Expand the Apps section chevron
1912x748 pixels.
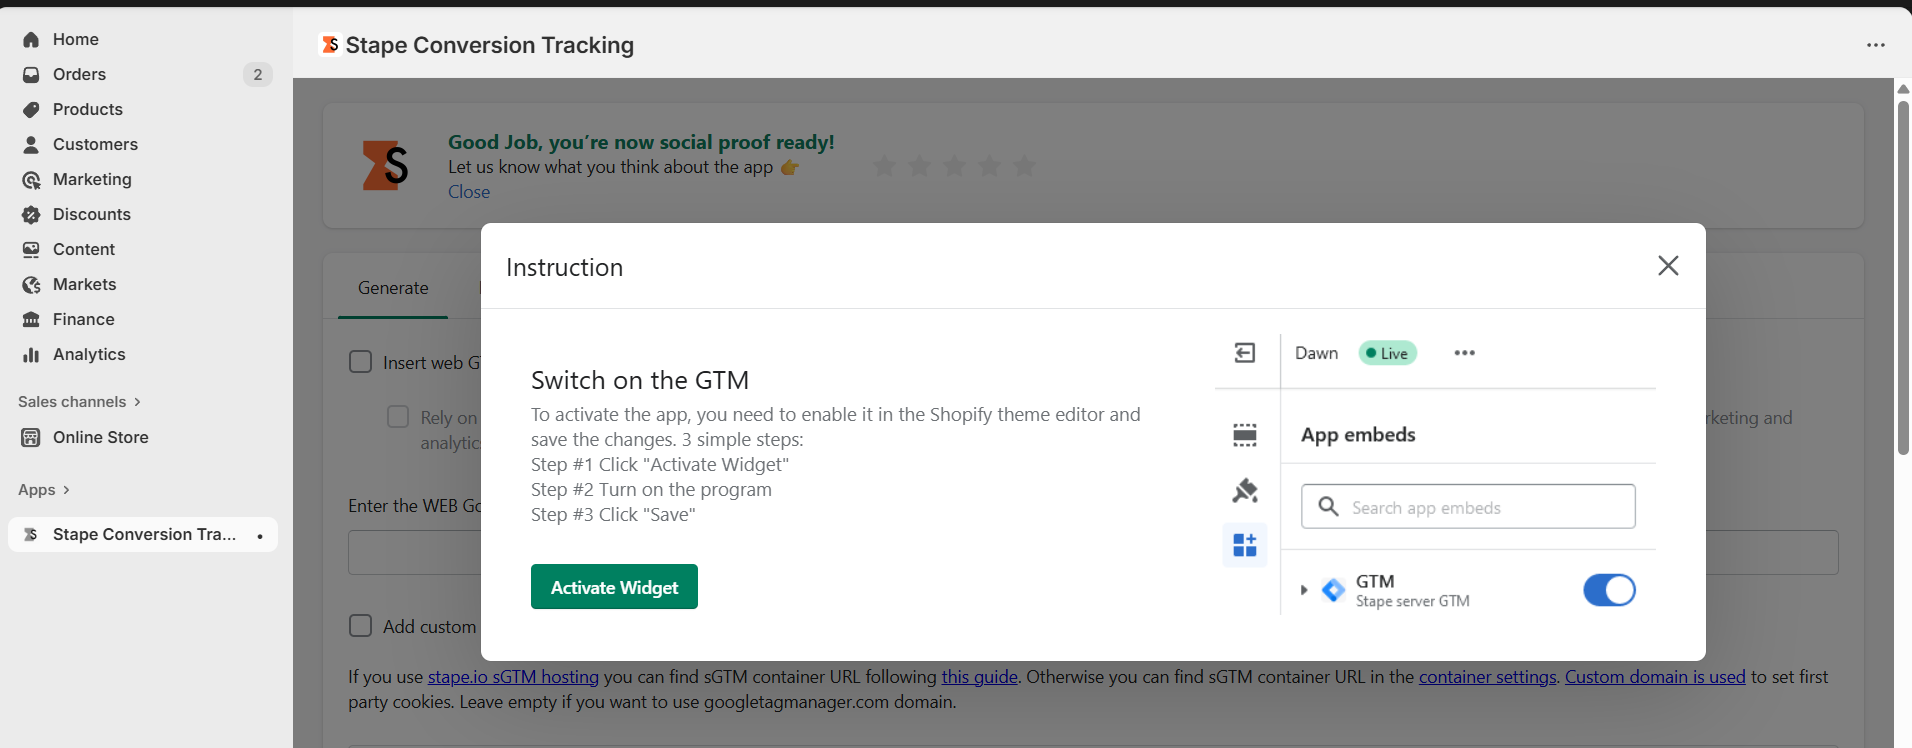66,490
